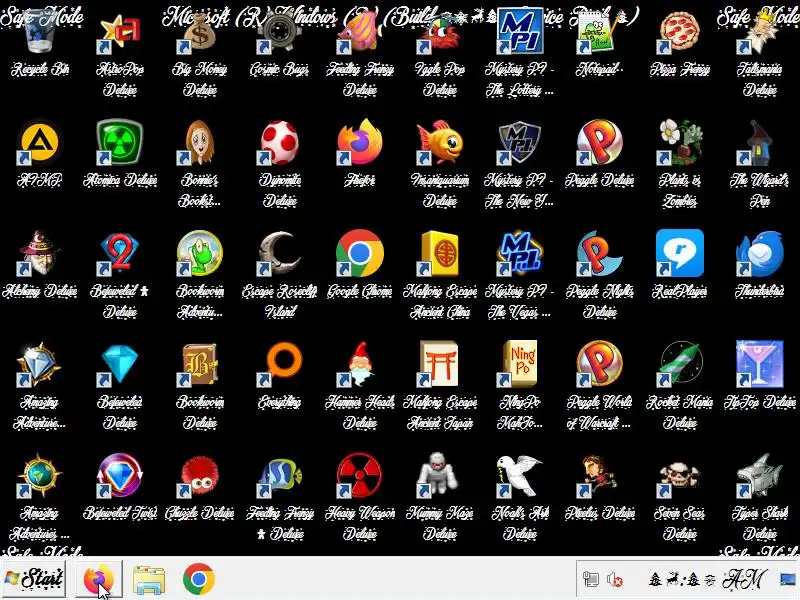Open Firefox desktop shortcut
This screenshot has width=800, height=600.
pos(360,142)
